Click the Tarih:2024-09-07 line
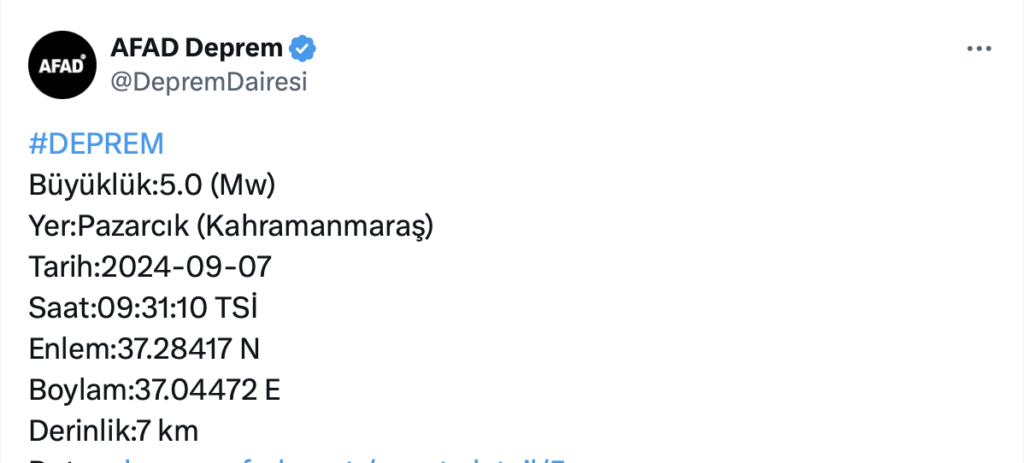This screenshot has height=463, width=1024. [x=151, y=267]
